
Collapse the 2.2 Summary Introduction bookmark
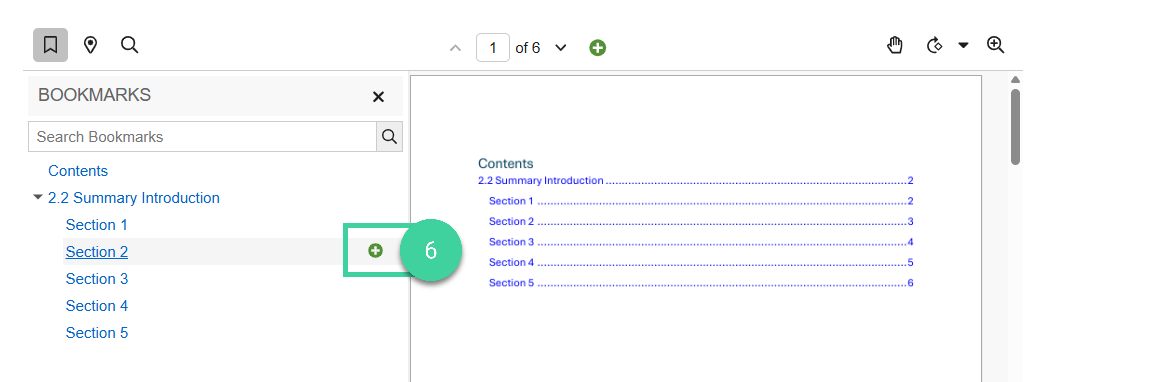coord(38,197)
